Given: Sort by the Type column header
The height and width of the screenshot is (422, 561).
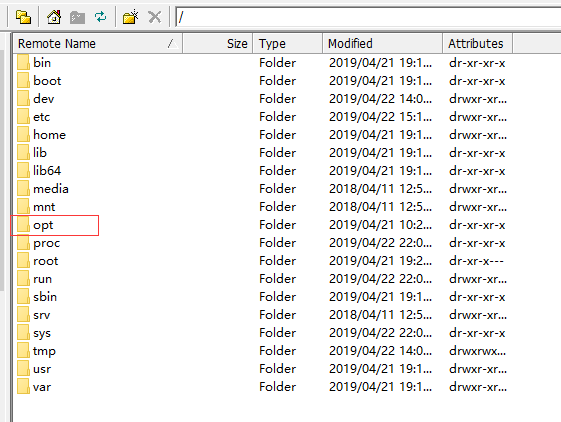Looking at the screenshot, I should pos(288,44).
